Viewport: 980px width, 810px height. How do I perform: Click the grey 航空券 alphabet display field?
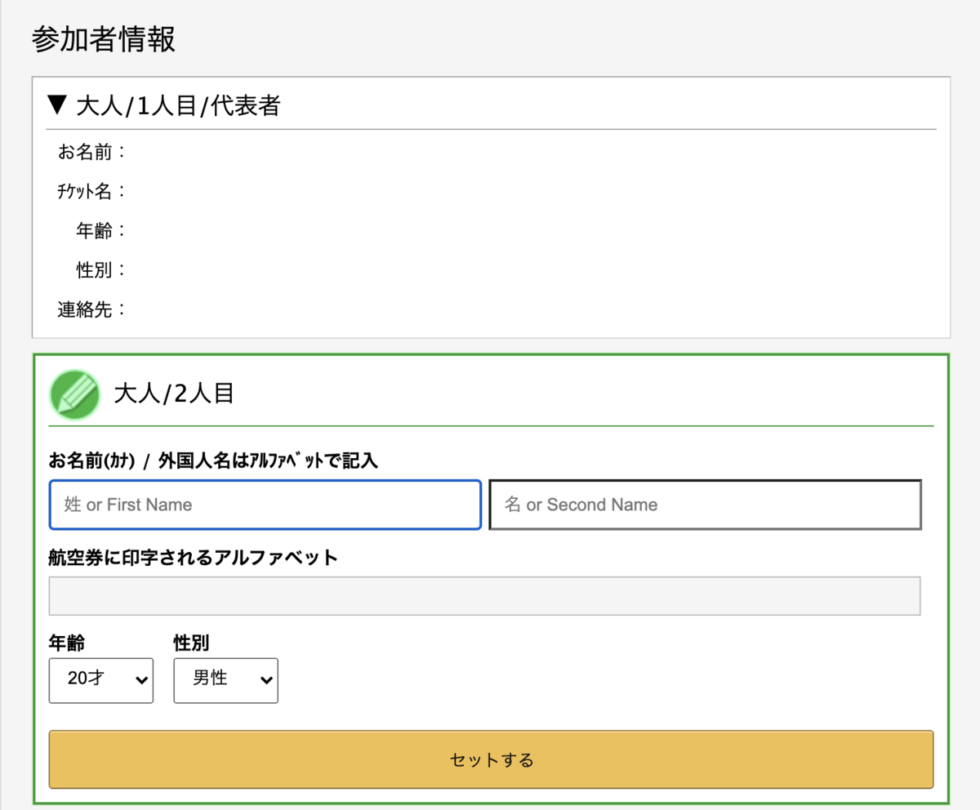point(484,596)
